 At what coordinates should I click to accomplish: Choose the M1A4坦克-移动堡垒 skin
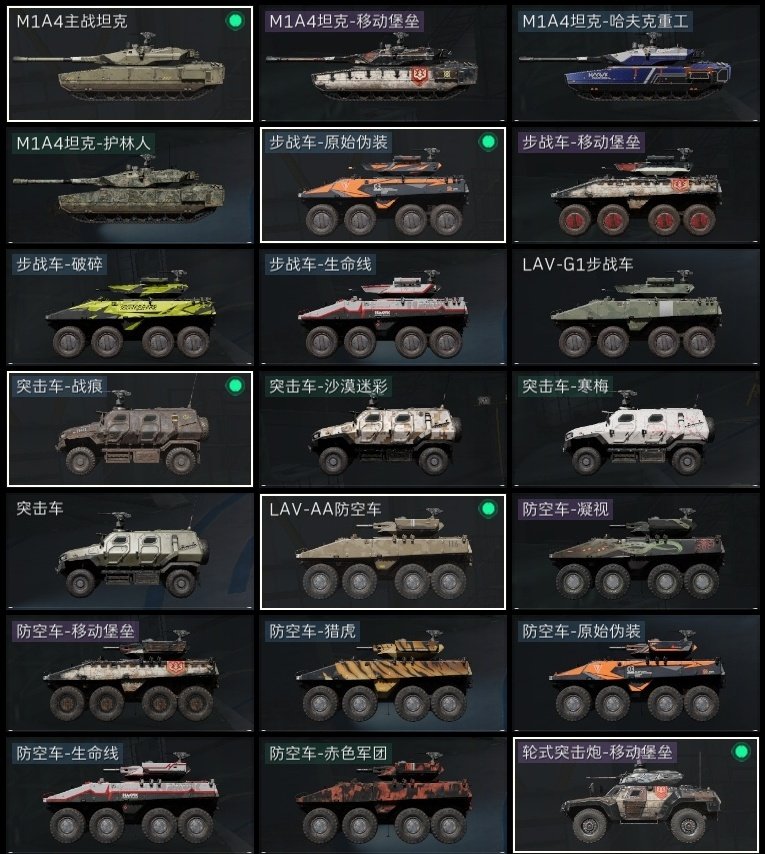point(383,64)
